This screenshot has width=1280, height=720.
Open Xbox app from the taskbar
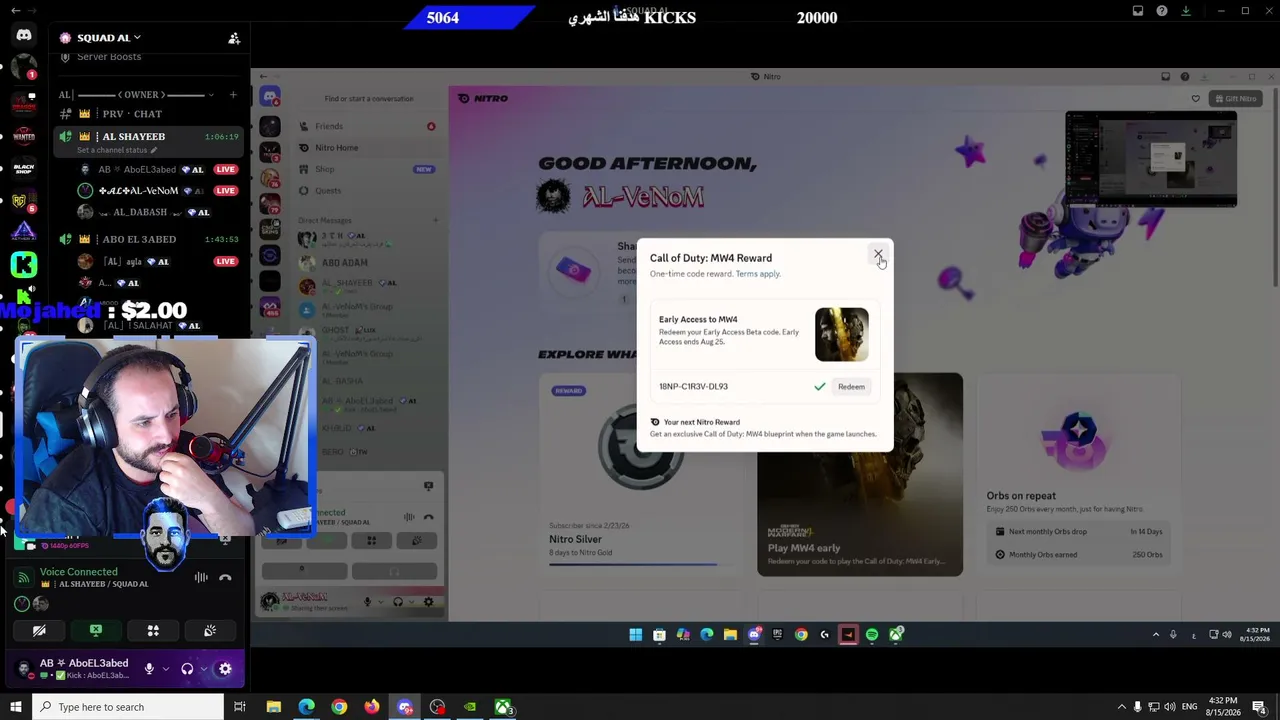tap(503, 707)
